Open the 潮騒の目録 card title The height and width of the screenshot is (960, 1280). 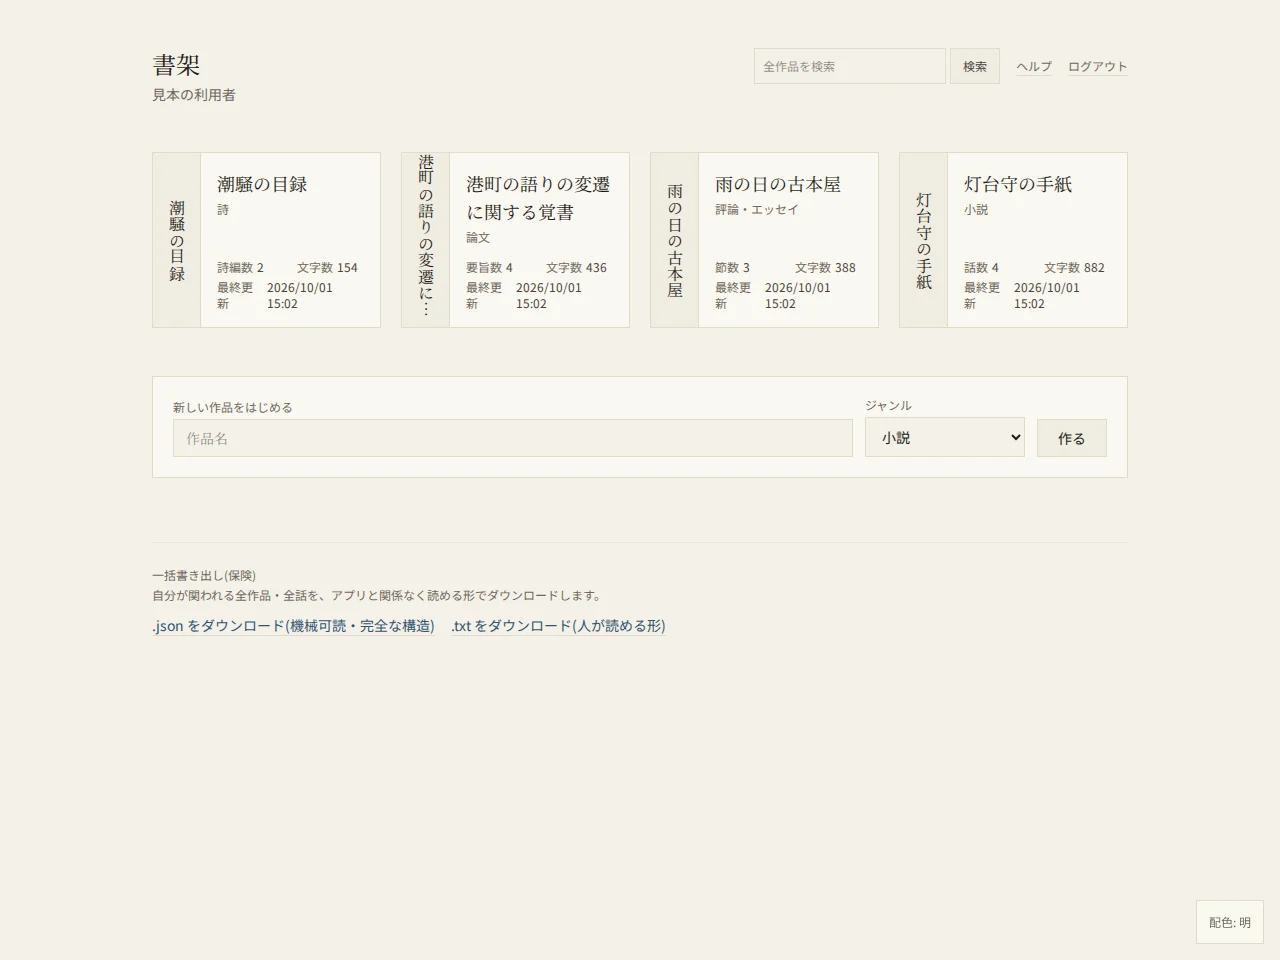click(262, 184)
